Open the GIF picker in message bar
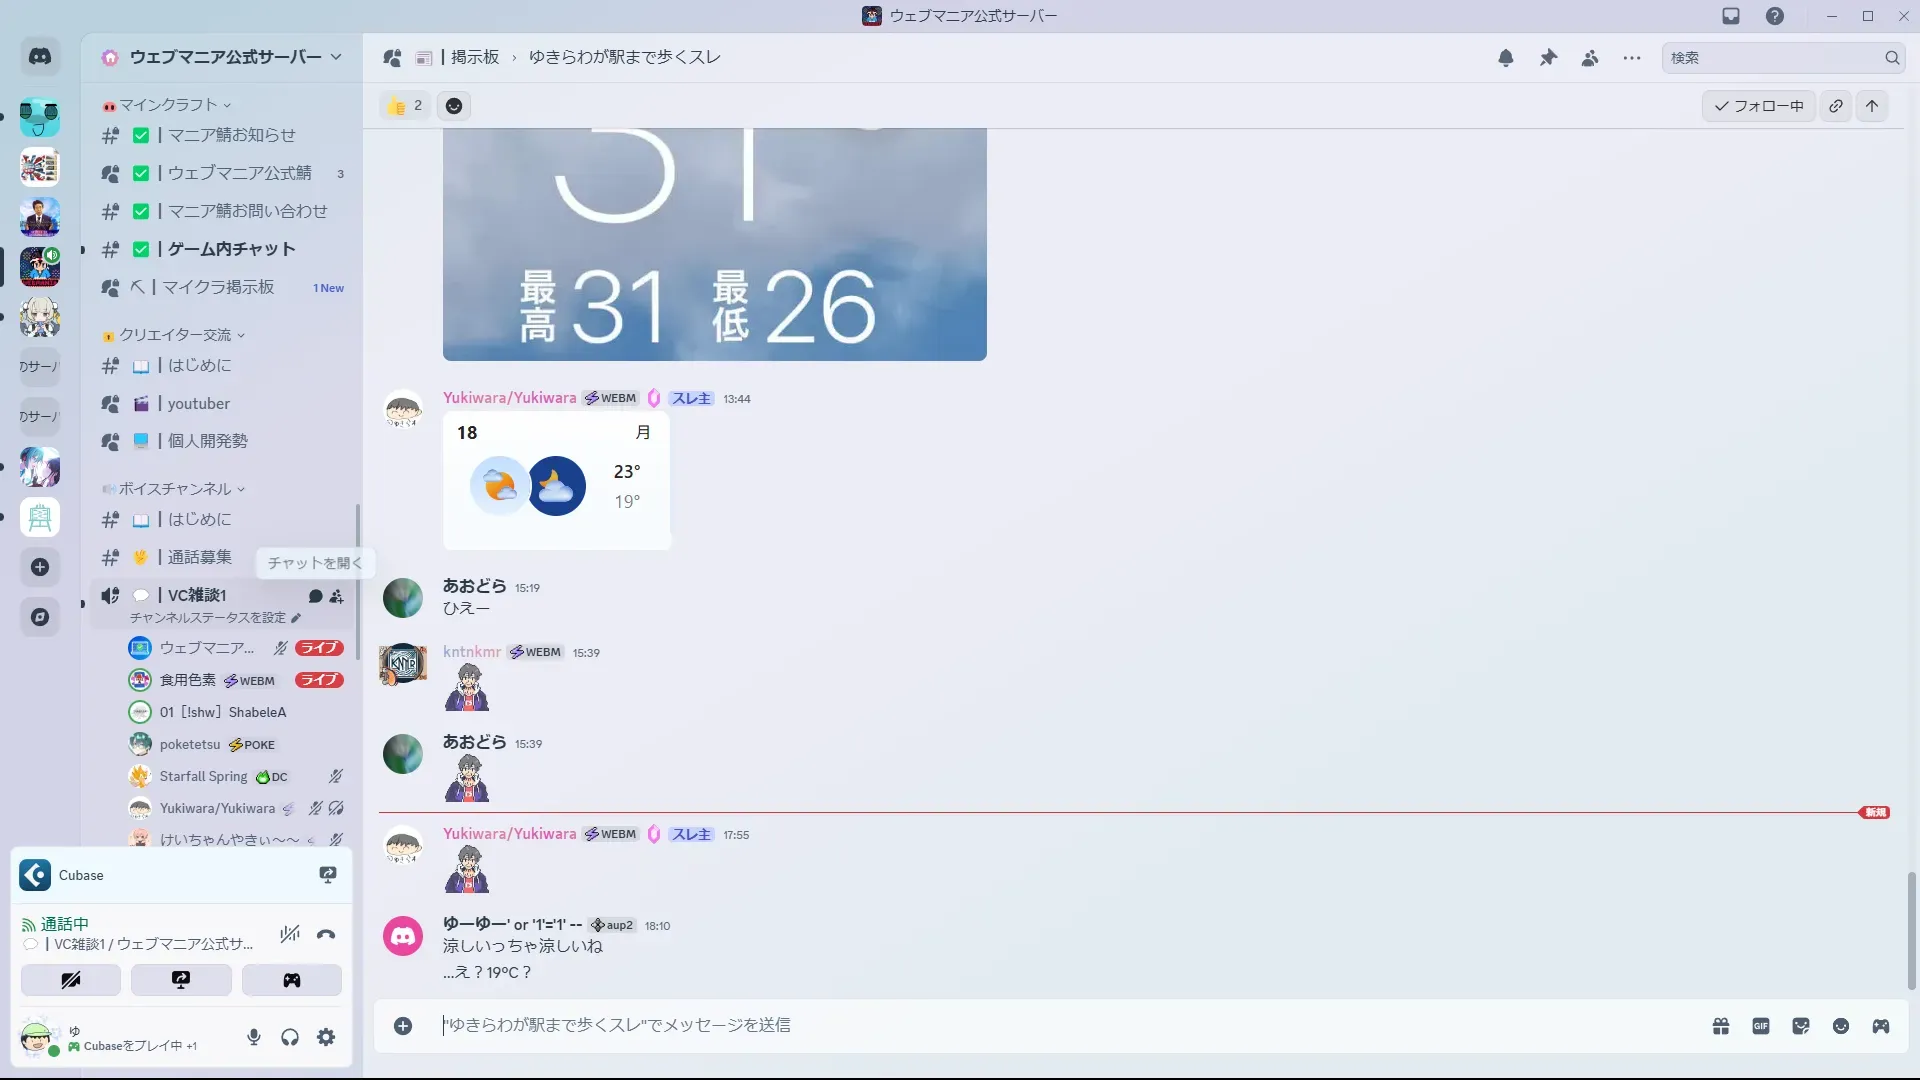 pos(1761,1026)
